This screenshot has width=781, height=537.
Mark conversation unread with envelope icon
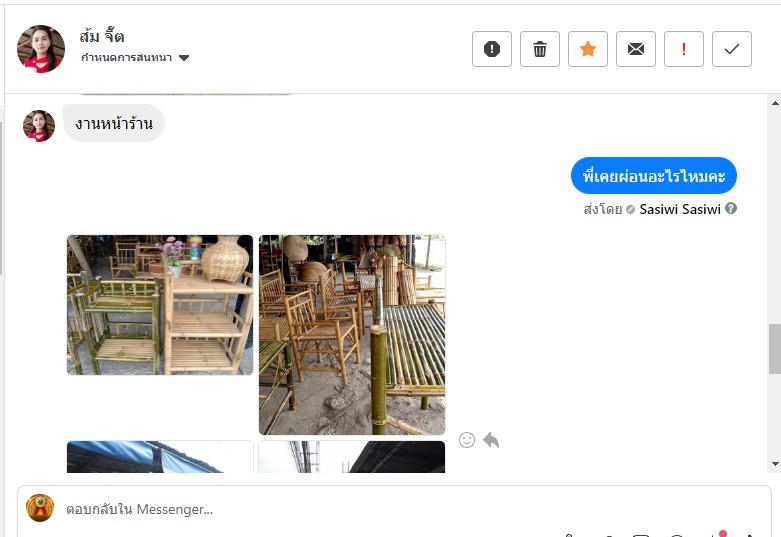(636, 49)
